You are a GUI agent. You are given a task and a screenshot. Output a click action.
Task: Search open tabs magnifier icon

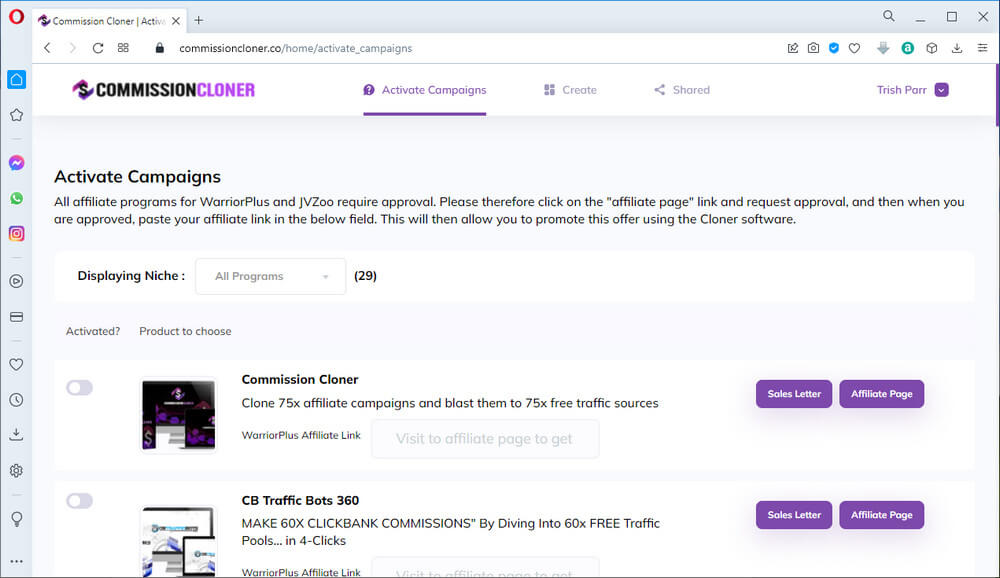[x=888, y=17]
